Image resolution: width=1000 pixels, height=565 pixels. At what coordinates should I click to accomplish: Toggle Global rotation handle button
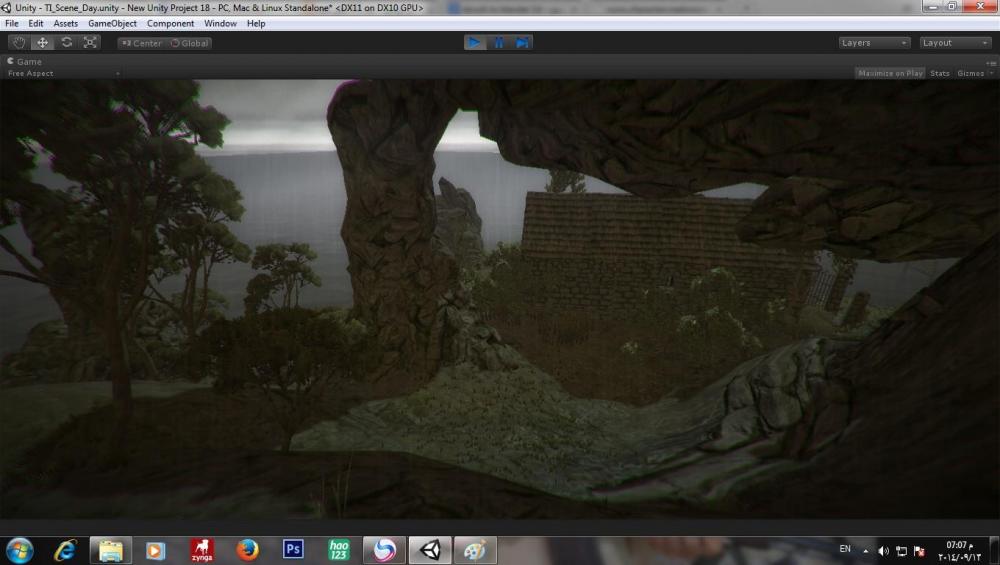click(x=189, y=43)
